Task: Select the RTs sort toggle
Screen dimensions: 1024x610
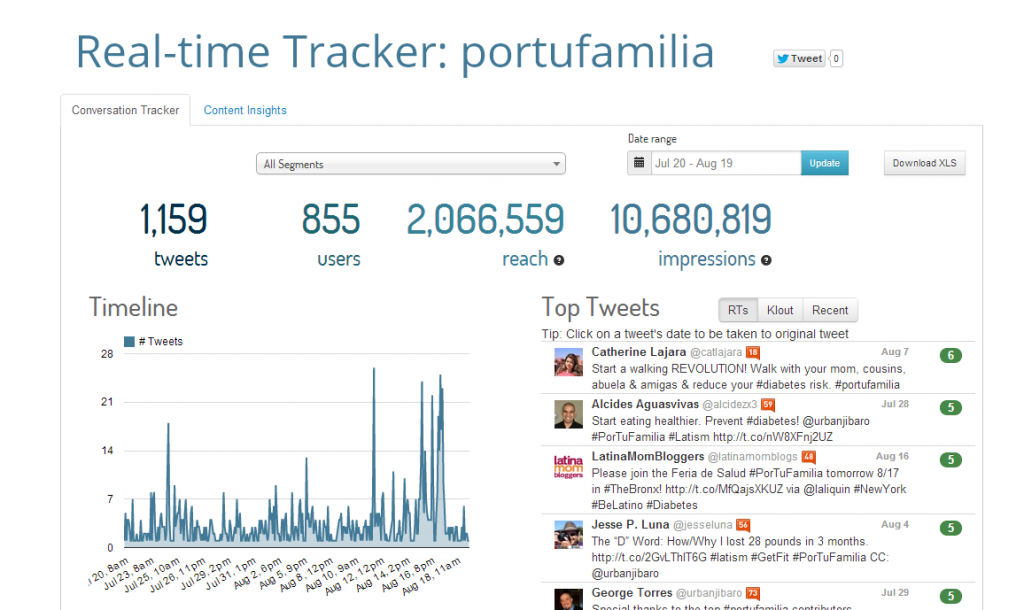Action: [738, 310]
